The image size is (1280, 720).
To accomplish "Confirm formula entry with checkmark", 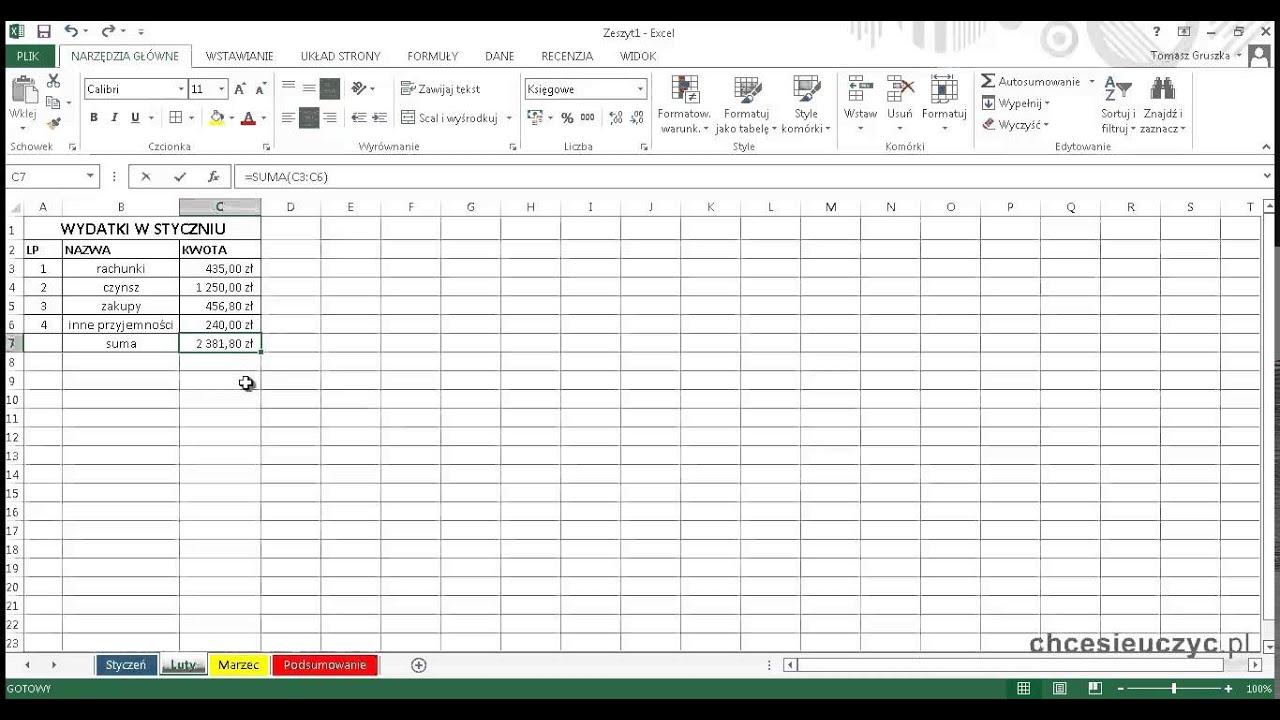I will [x=180, y=176].
